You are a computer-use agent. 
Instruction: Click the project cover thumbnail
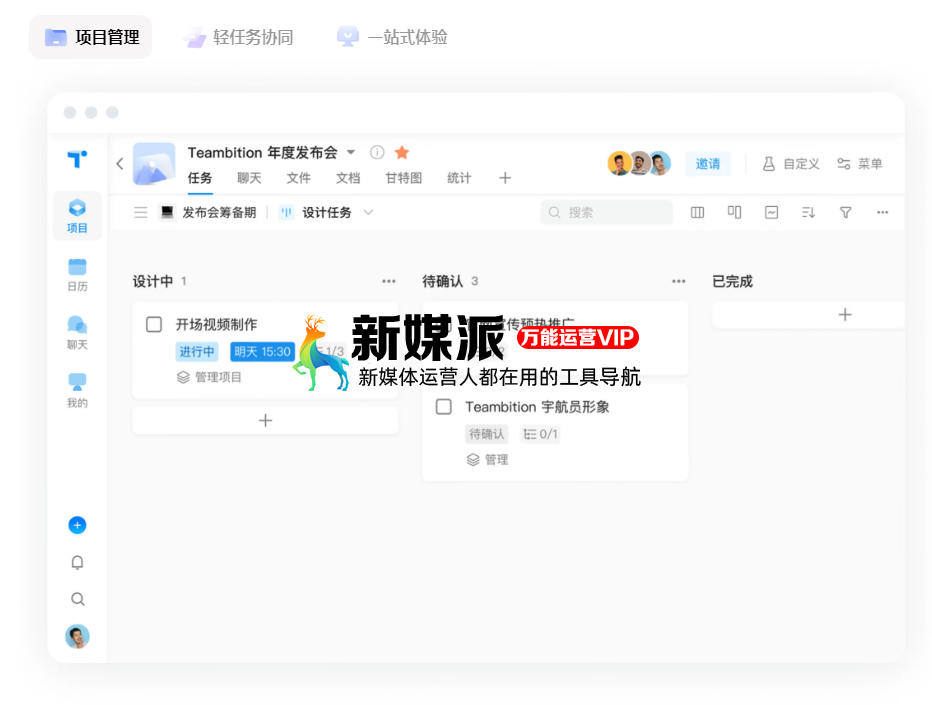[x=154, y=163]
